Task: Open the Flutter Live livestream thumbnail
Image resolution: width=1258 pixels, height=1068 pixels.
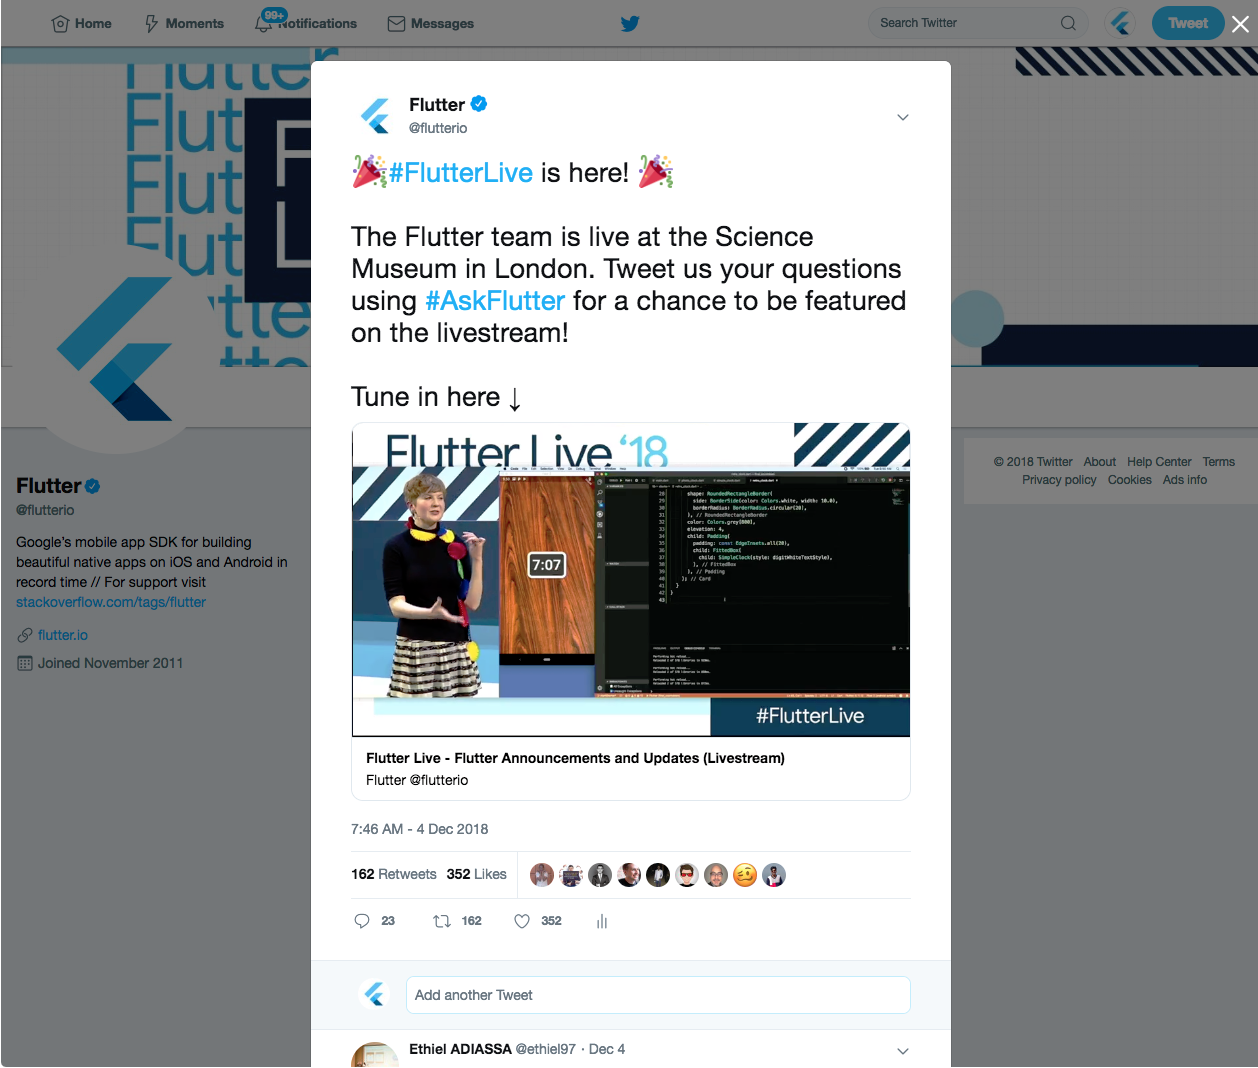Action: tap(631, 580)
